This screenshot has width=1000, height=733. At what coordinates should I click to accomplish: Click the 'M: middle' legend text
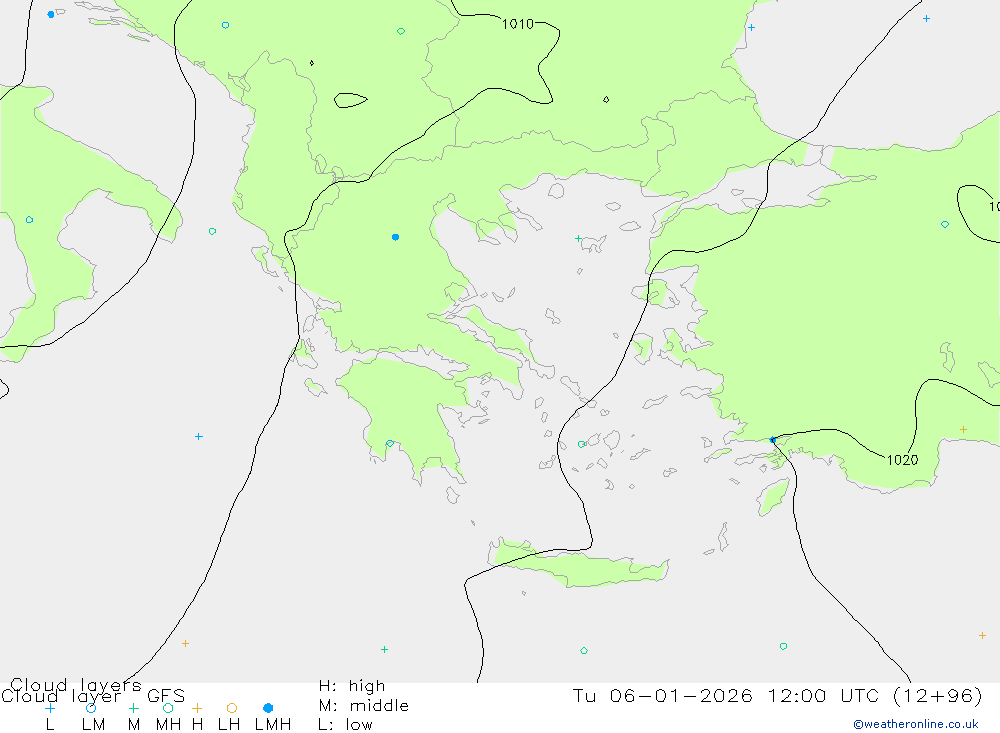[x=364, y=706]
